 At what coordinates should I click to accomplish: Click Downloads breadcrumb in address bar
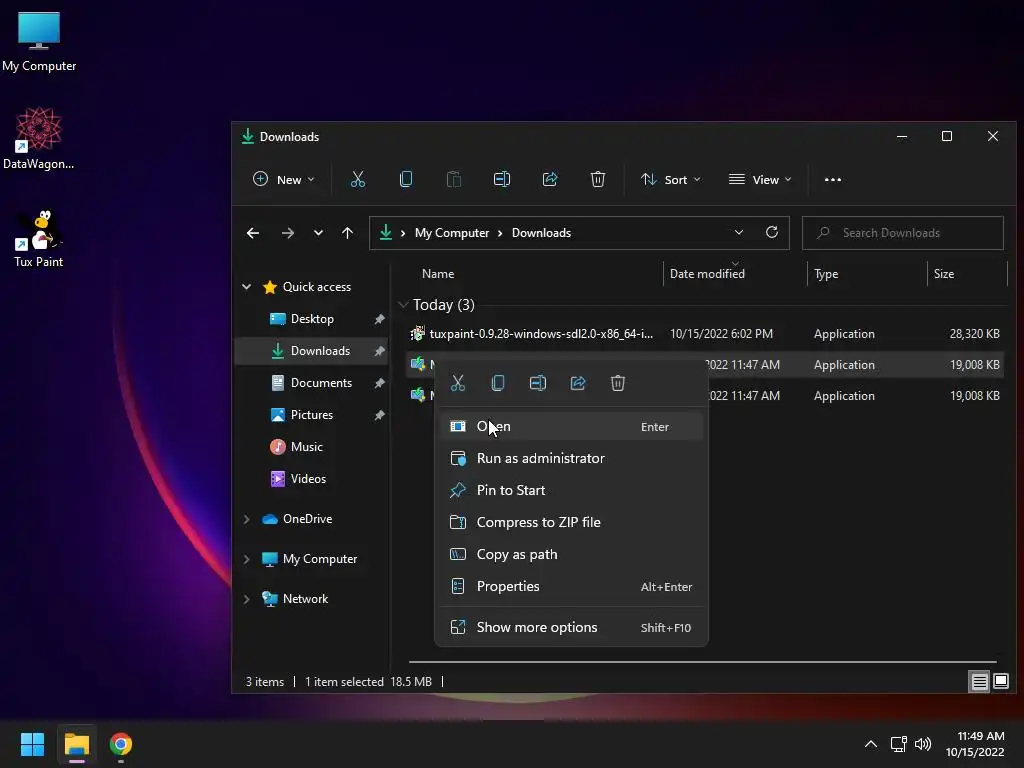pyautogui.click(x=541, y=232)
